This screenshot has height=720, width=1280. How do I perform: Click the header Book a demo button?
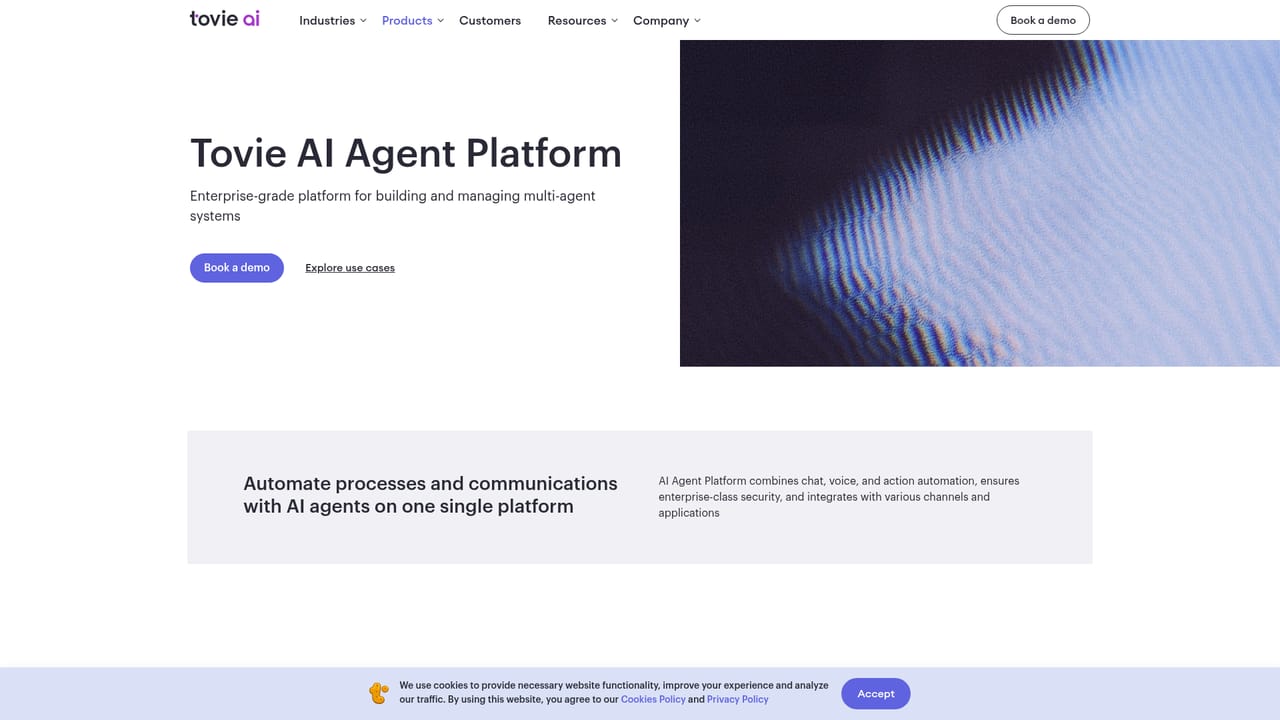[1043, 20]
